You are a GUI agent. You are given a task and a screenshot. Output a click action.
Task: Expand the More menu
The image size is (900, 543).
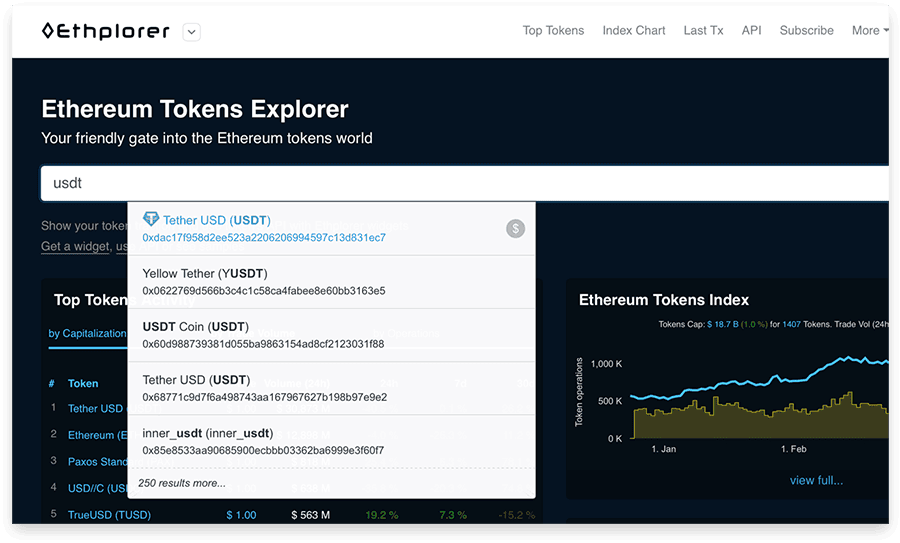tap(870, 30)
